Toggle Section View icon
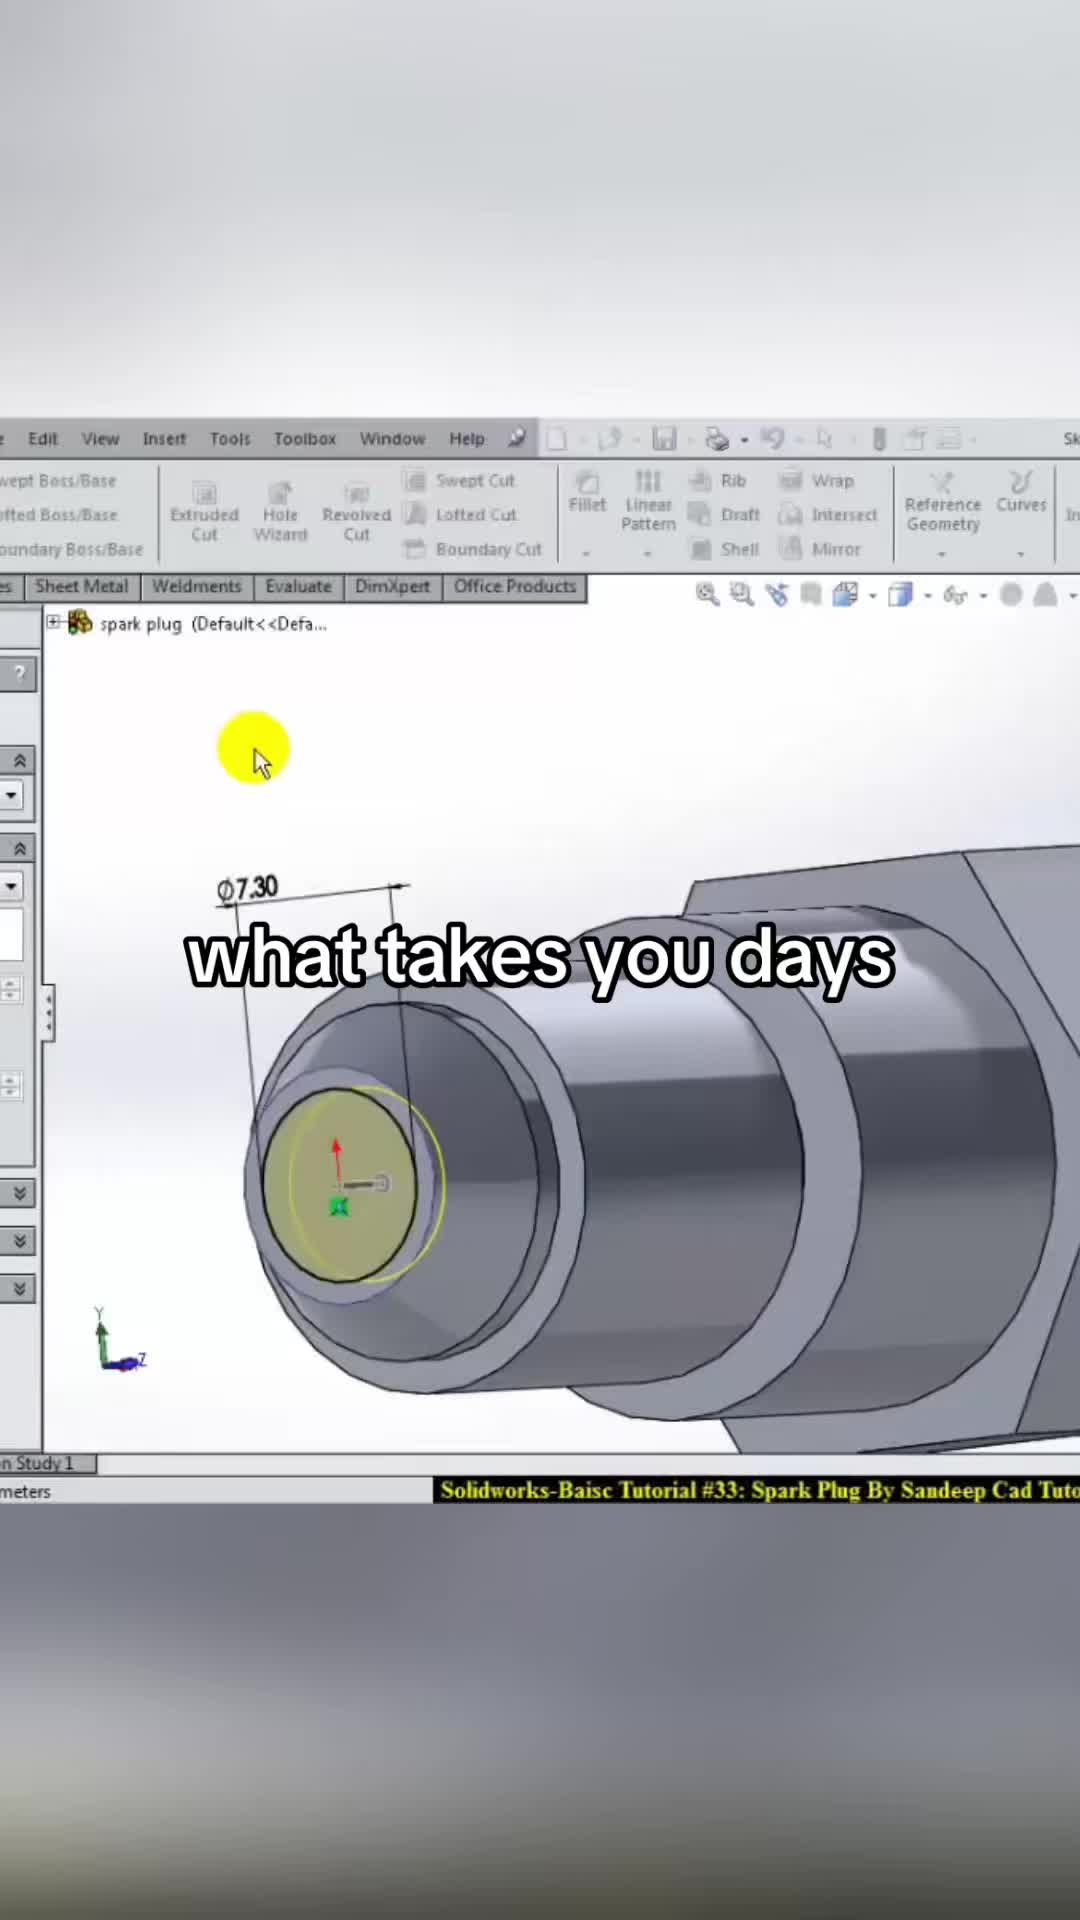The width and height of the screenshot is (1080, 1920). pos(811,595)
